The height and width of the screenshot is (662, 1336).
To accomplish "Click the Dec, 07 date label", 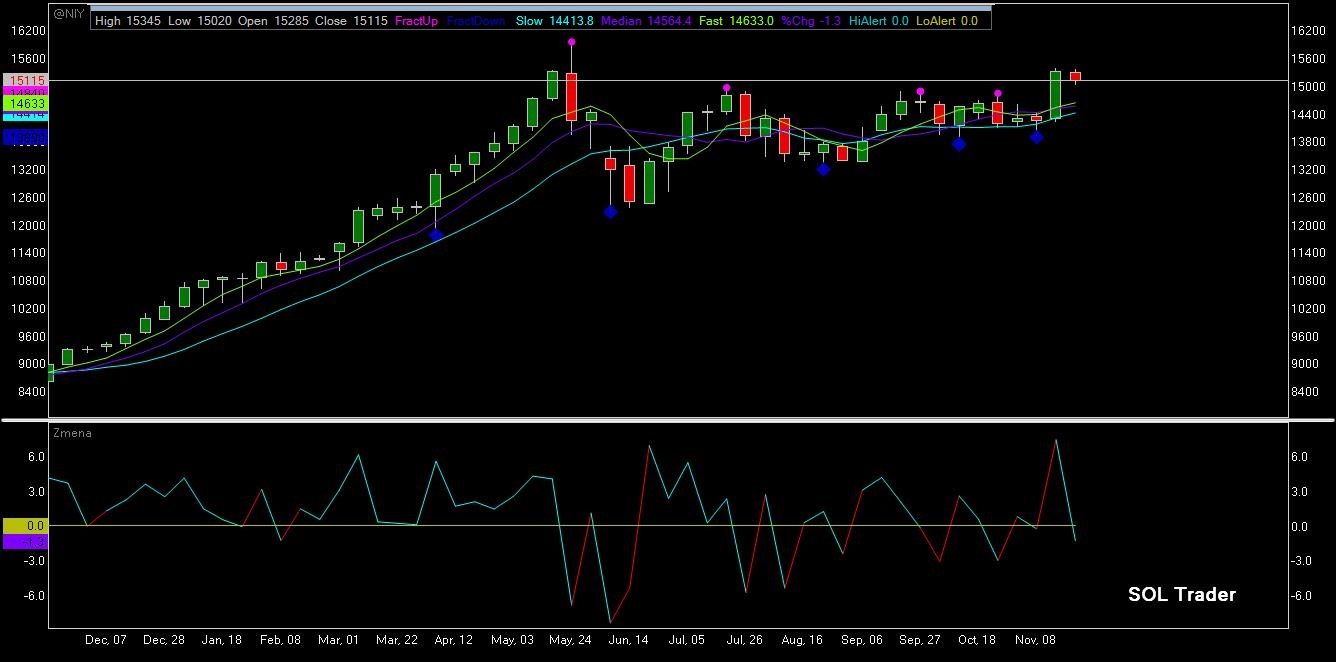I will coord(106,640).
